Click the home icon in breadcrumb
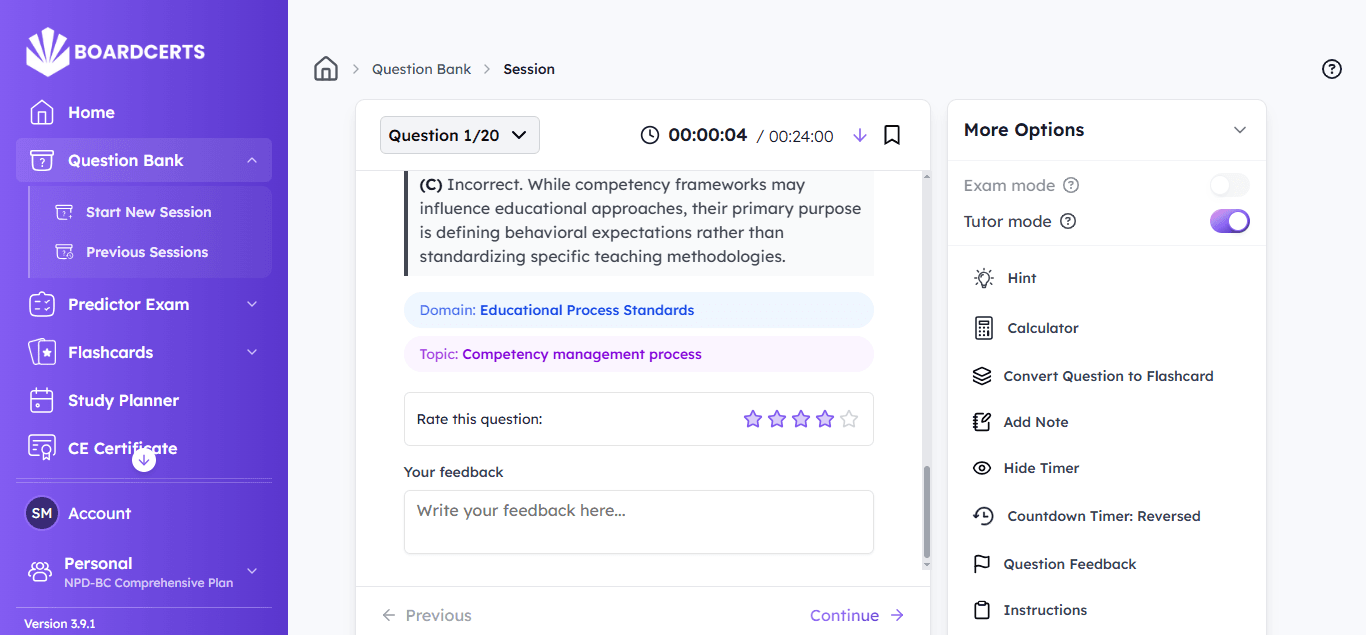1366x635 pixels. point(326,69)
